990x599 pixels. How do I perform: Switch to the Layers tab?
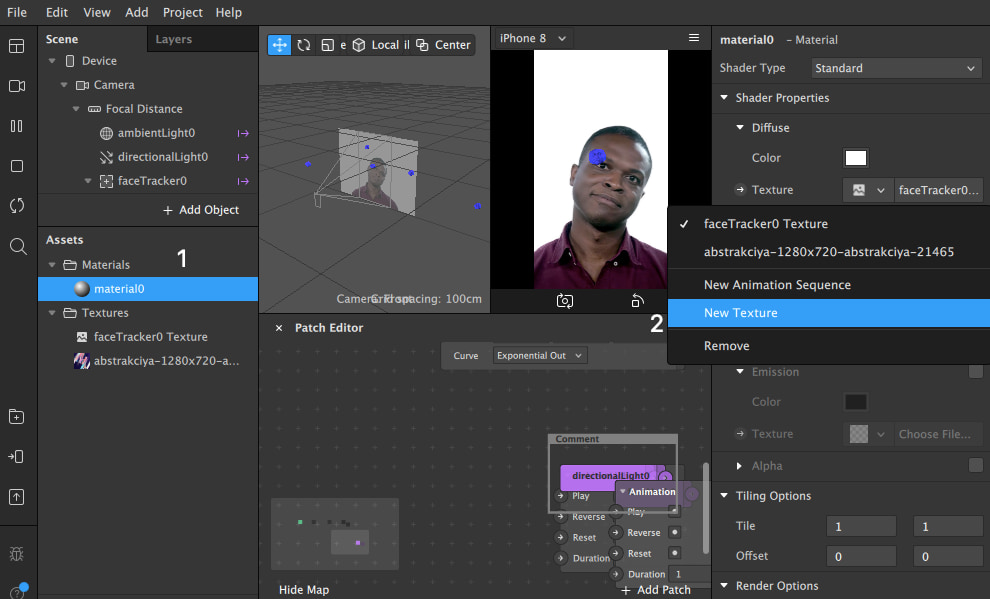[x=173, y=39]
